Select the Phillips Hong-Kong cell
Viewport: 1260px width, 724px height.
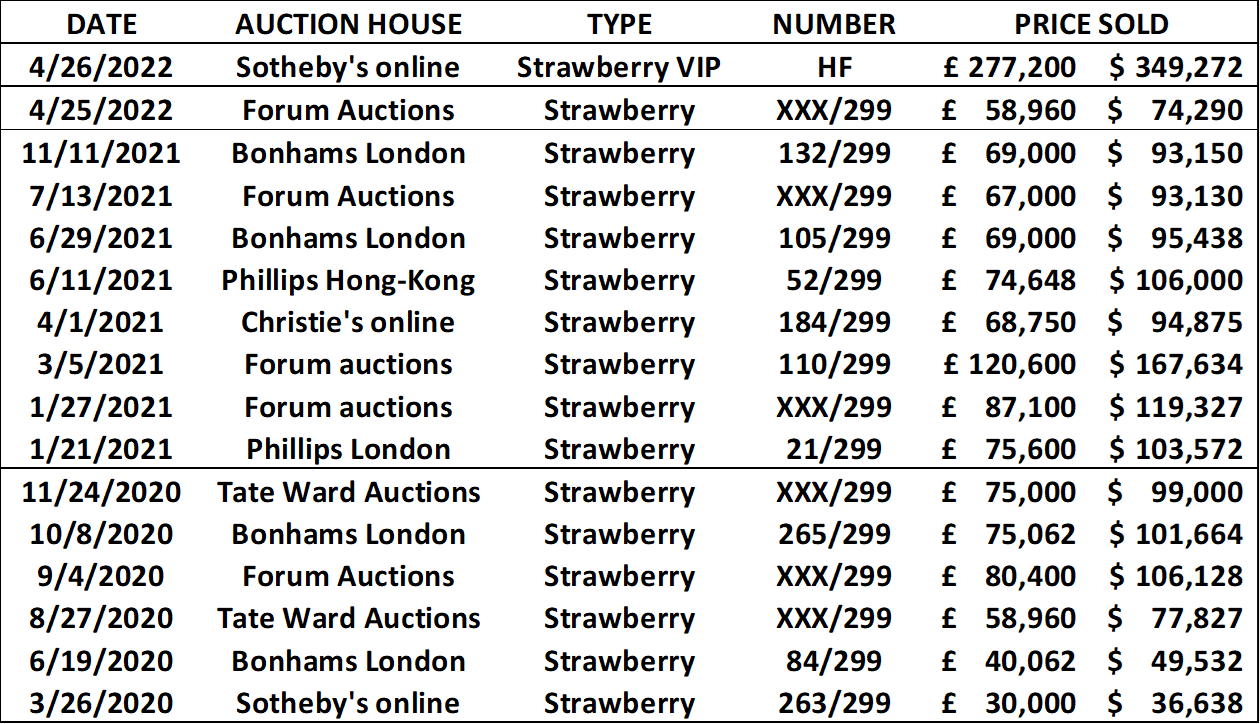click(348, 281)
